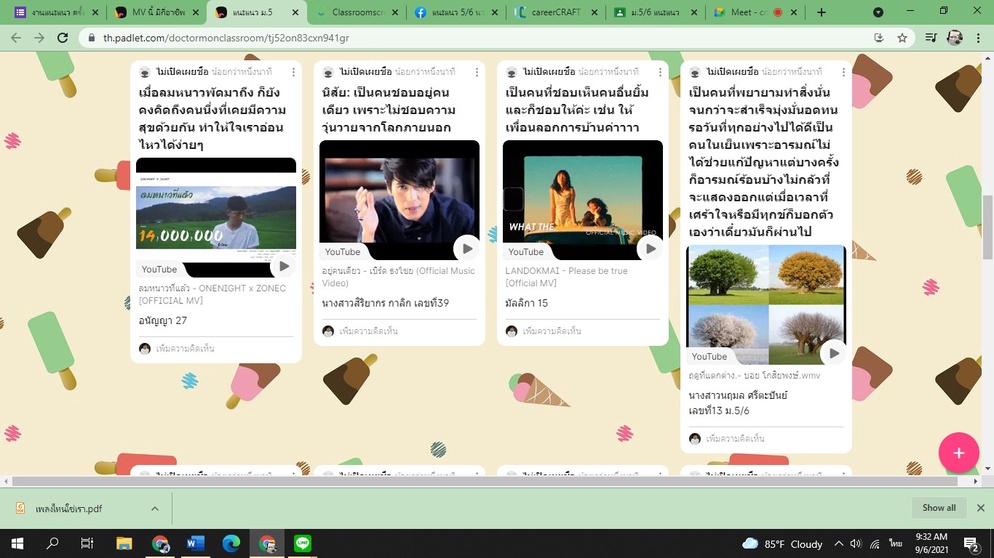Open the Chrome three-dot menu
The image size is (994, 558).
click(978, 38)
